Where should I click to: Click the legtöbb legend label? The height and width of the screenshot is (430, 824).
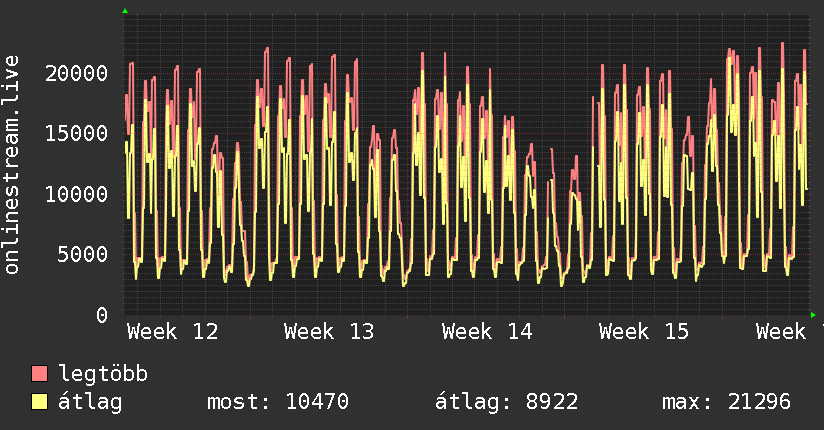(x=103, y=373)
